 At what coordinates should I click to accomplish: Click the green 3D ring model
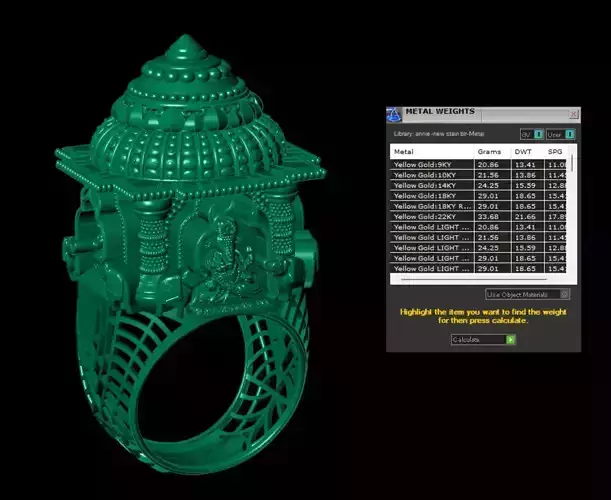tap(191, 253)
